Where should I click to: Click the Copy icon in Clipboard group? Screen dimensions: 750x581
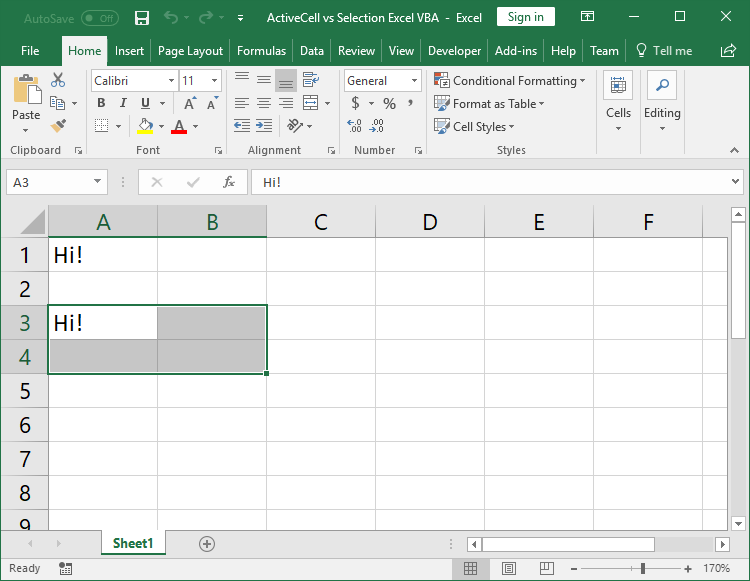57,103
